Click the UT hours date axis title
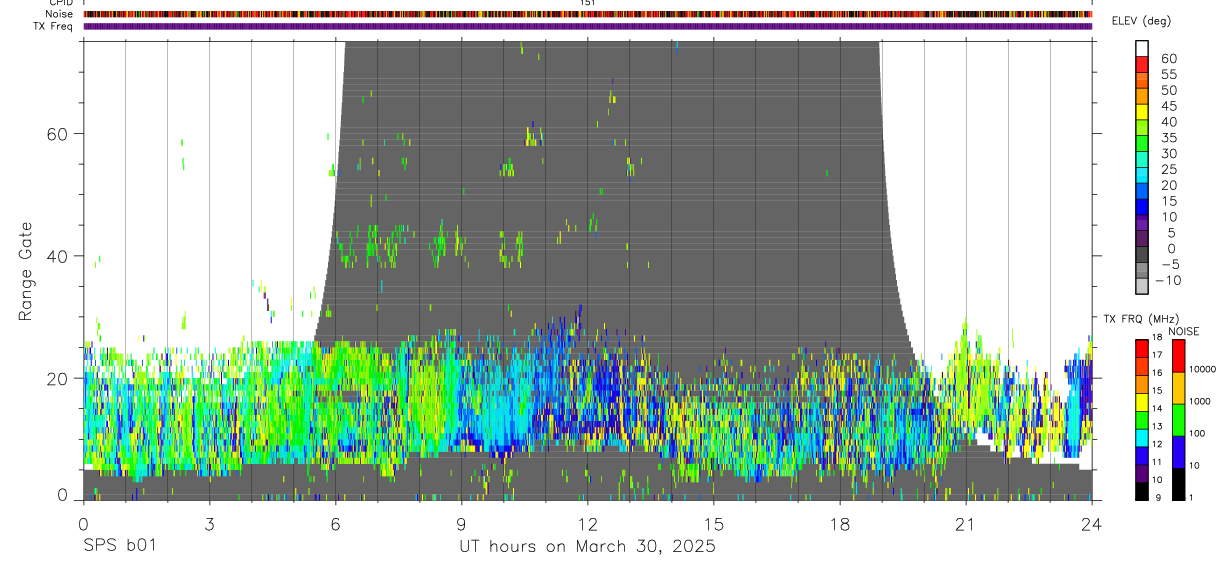The image size is (1228, 567). coord(587,547)
